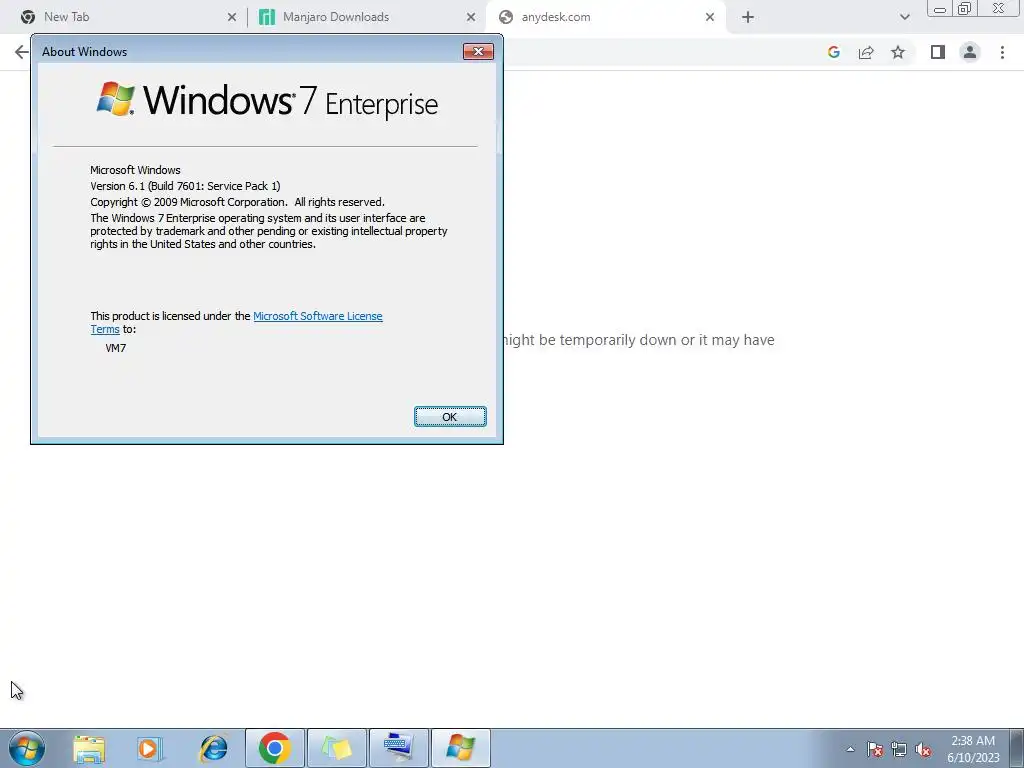The image size is (1024, 768).
Task: Open Windows Explorer from the taskbar
Action: [x=89, y=748]
